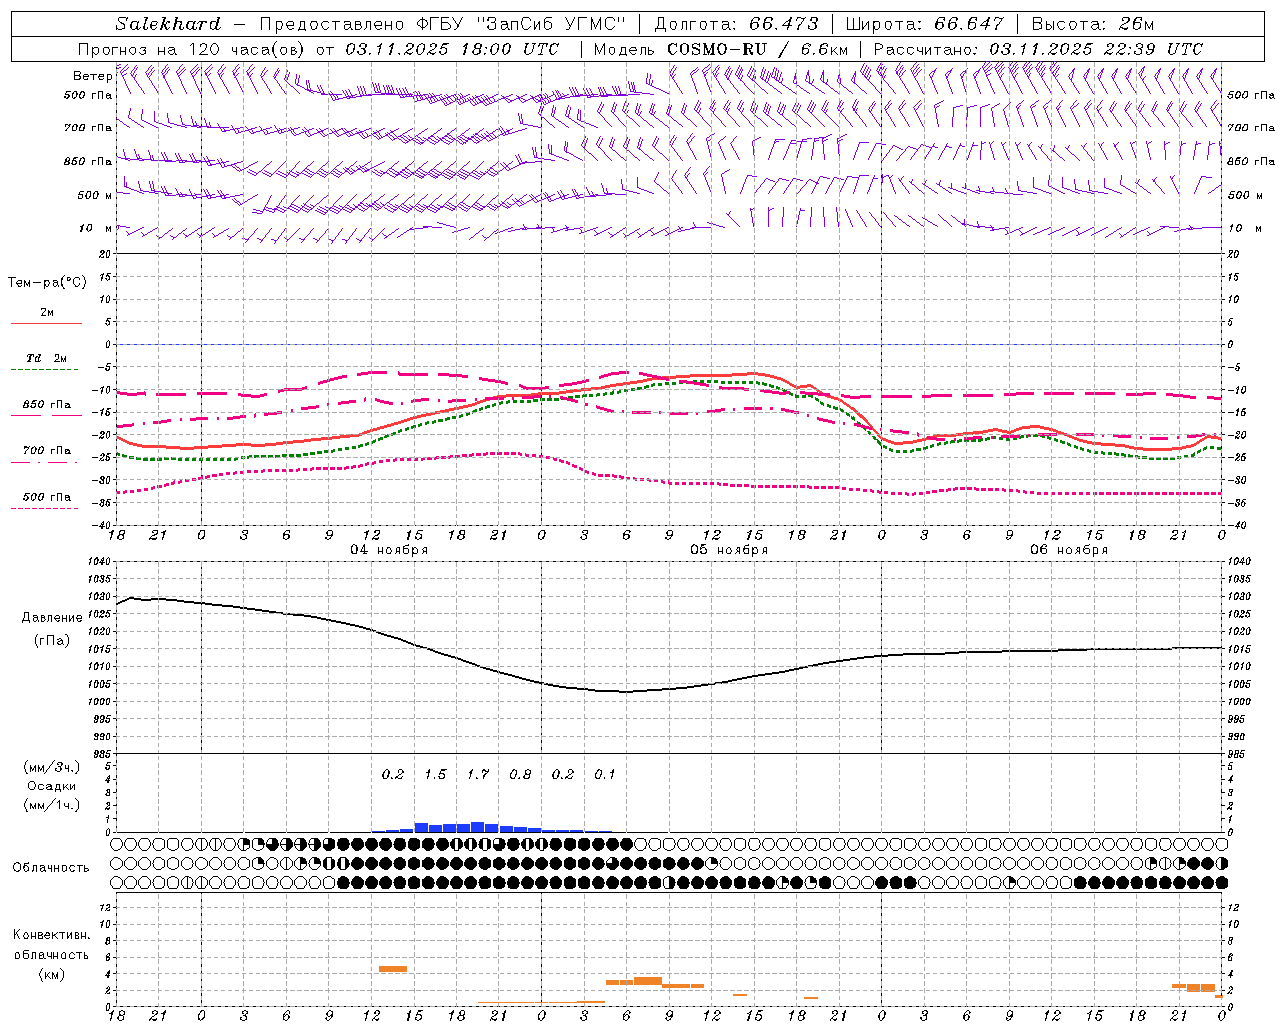Click the 'Предоставлено ФГБУ "ЗапСиб УГМС"' provider text

pos(442,24)
